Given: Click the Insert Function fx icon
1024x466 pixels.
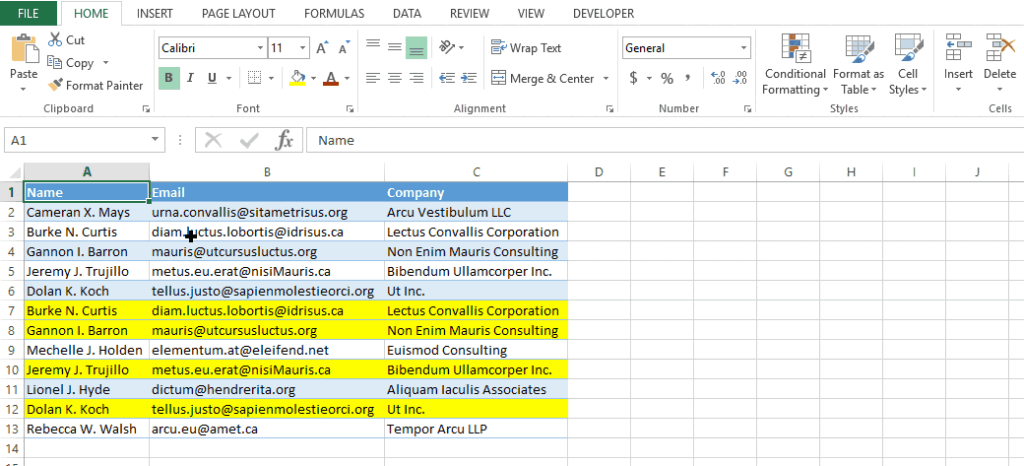Looking at the screenshot, I should coord(284,140).
